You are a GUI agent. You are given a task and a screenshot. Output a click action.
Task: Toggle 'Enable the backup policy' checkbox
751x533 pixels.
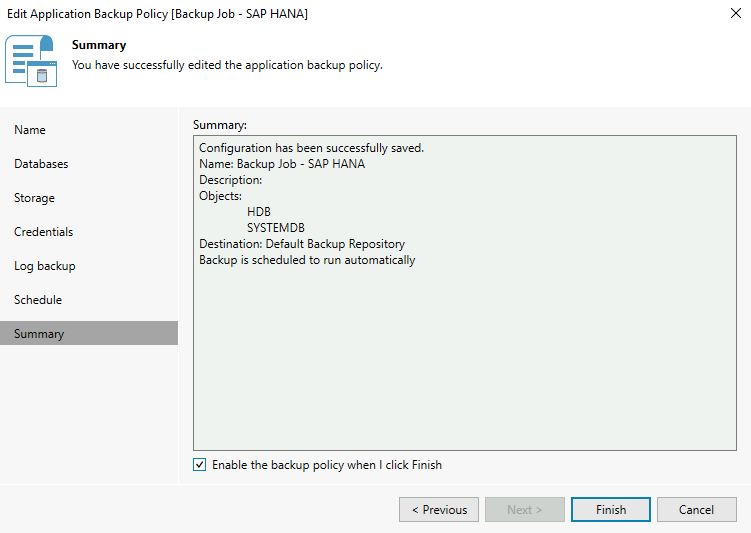coord(200,465)
